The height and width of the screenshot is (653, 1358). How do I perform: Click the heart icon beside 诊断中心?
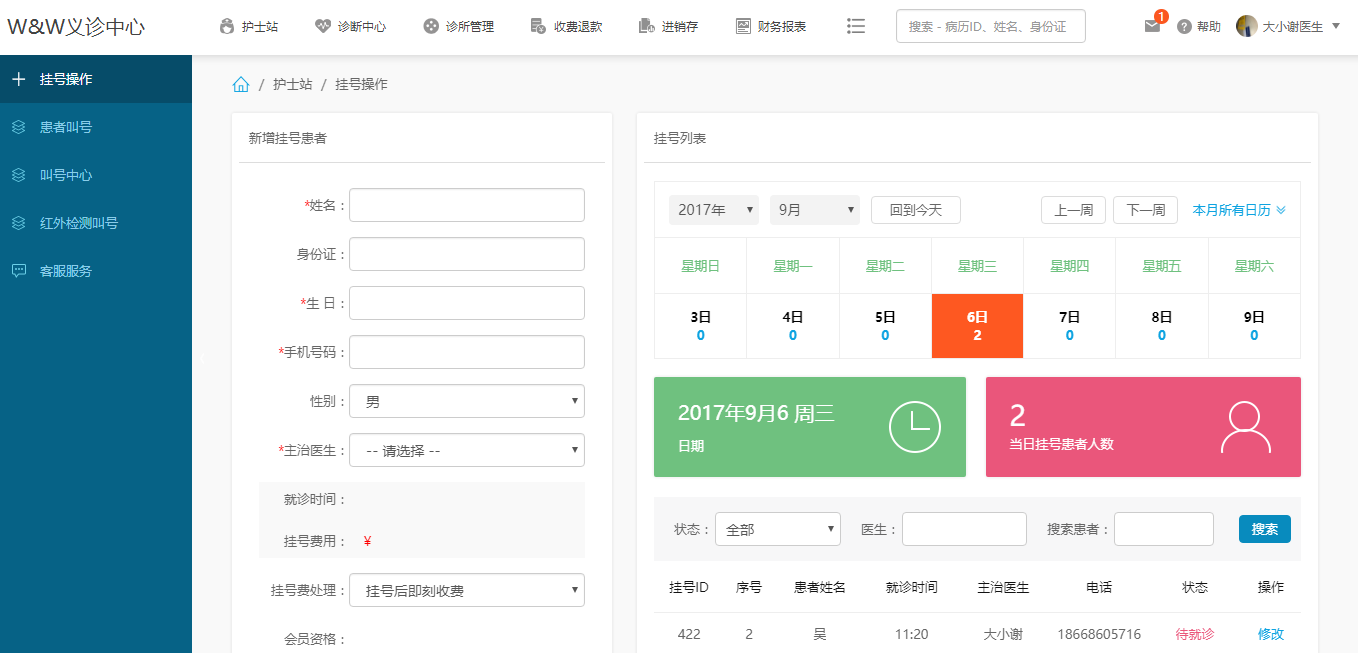click(322, 26)
